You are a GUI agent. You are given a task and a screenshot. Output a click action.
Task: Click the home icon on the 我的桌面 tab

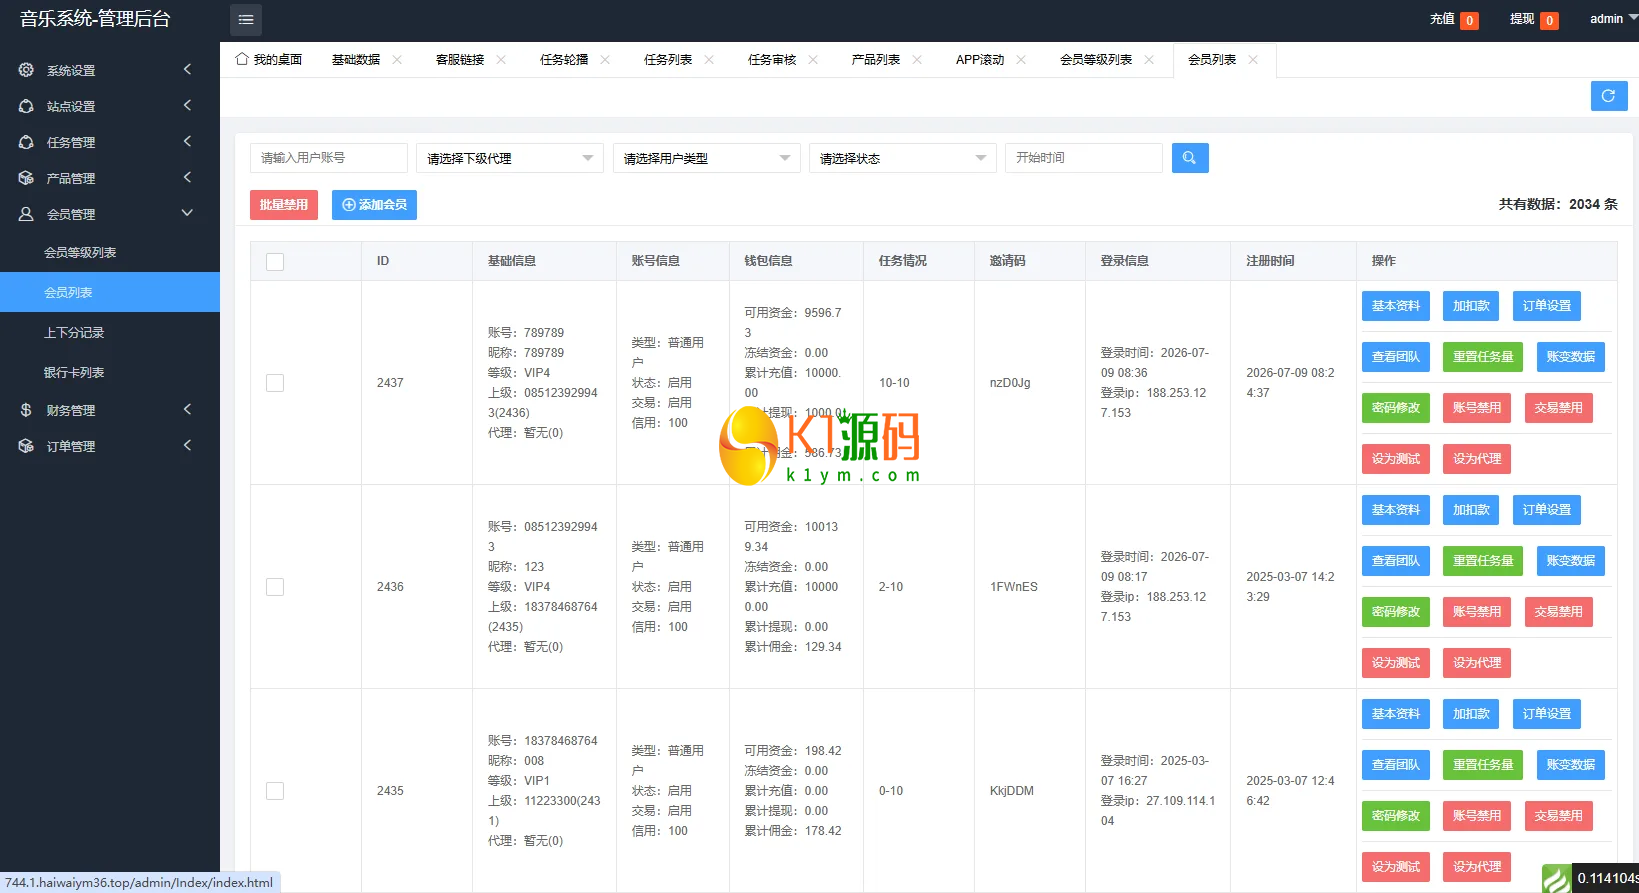click(x=242, y=59)
